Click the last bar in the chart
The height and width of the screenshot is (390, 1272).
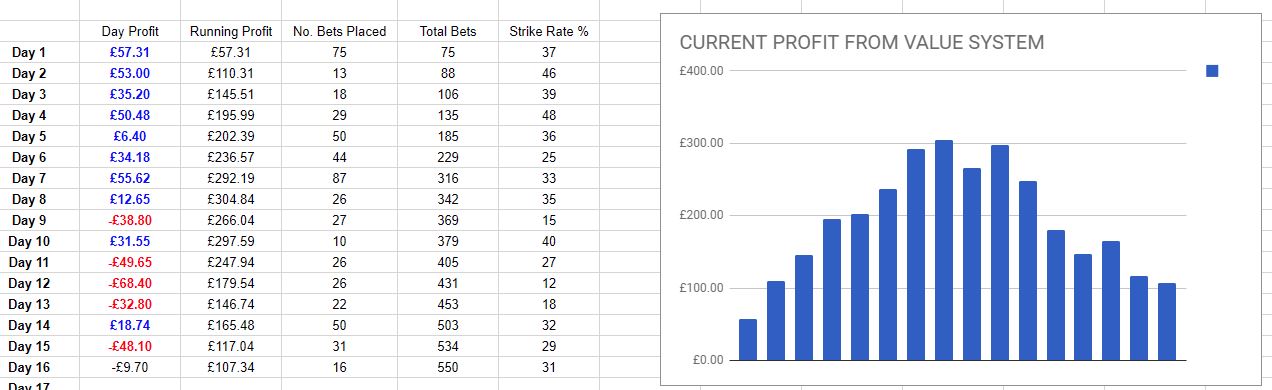(x=1167, y=322)
